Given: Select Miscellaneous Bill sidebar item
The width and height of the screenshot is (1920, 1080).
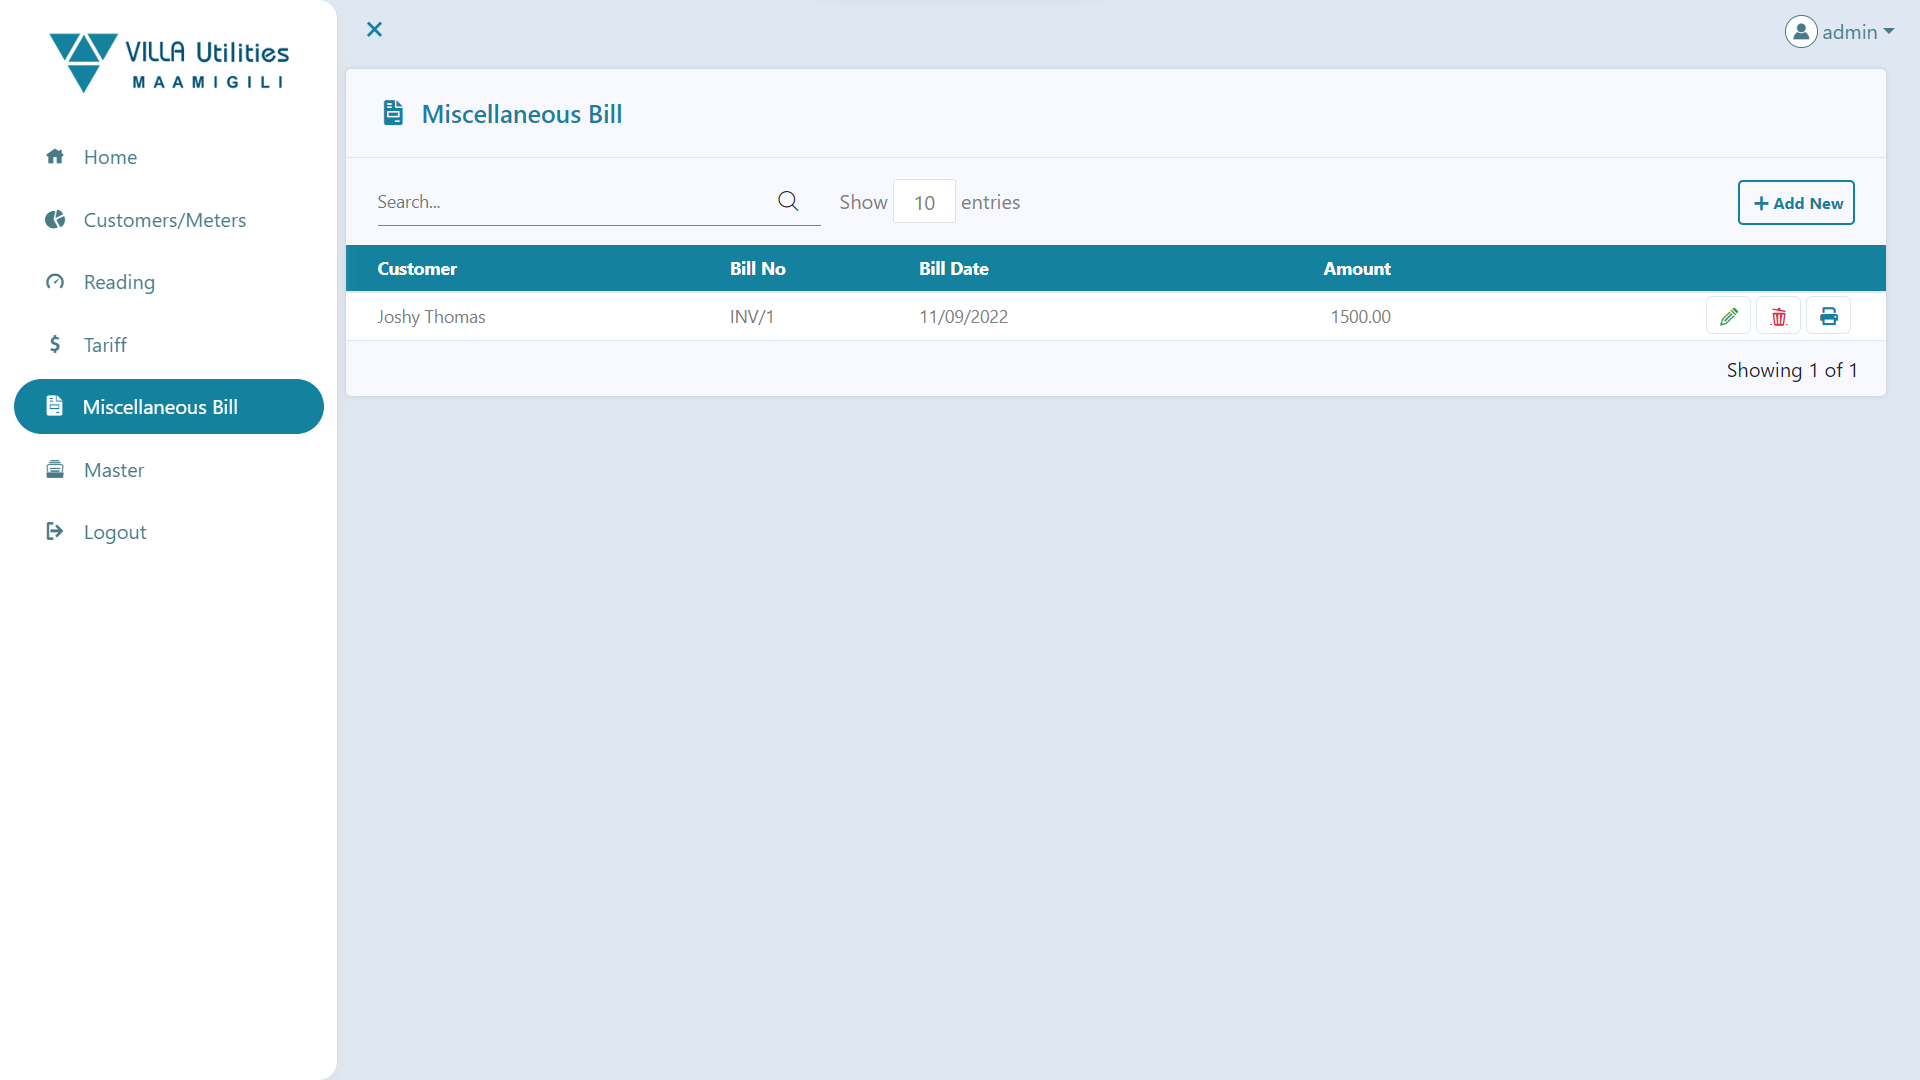Looking at the screenshot, I should (160, 407).
